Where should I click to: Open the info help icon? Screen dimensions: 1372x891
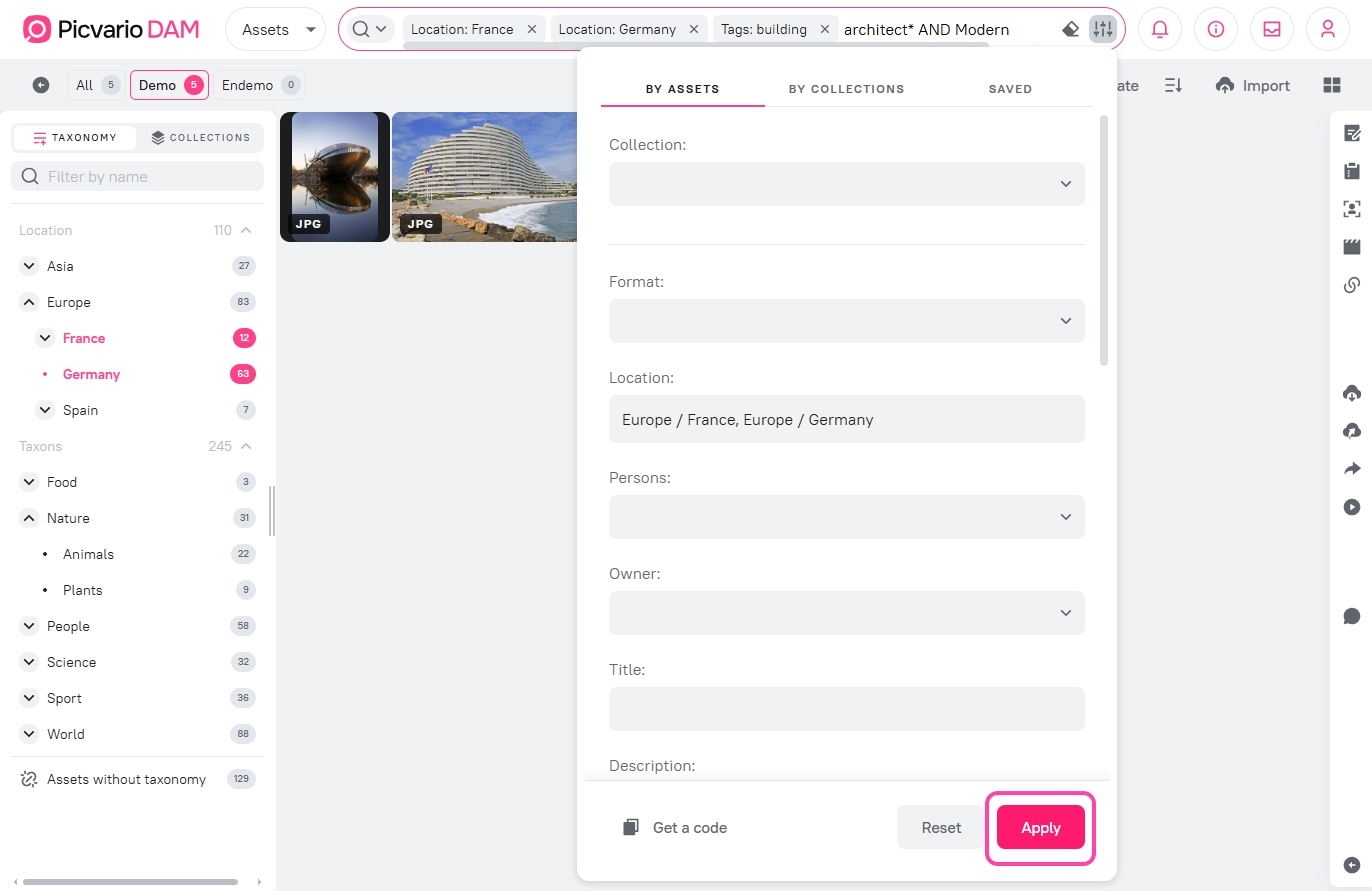coord(1216,29)
